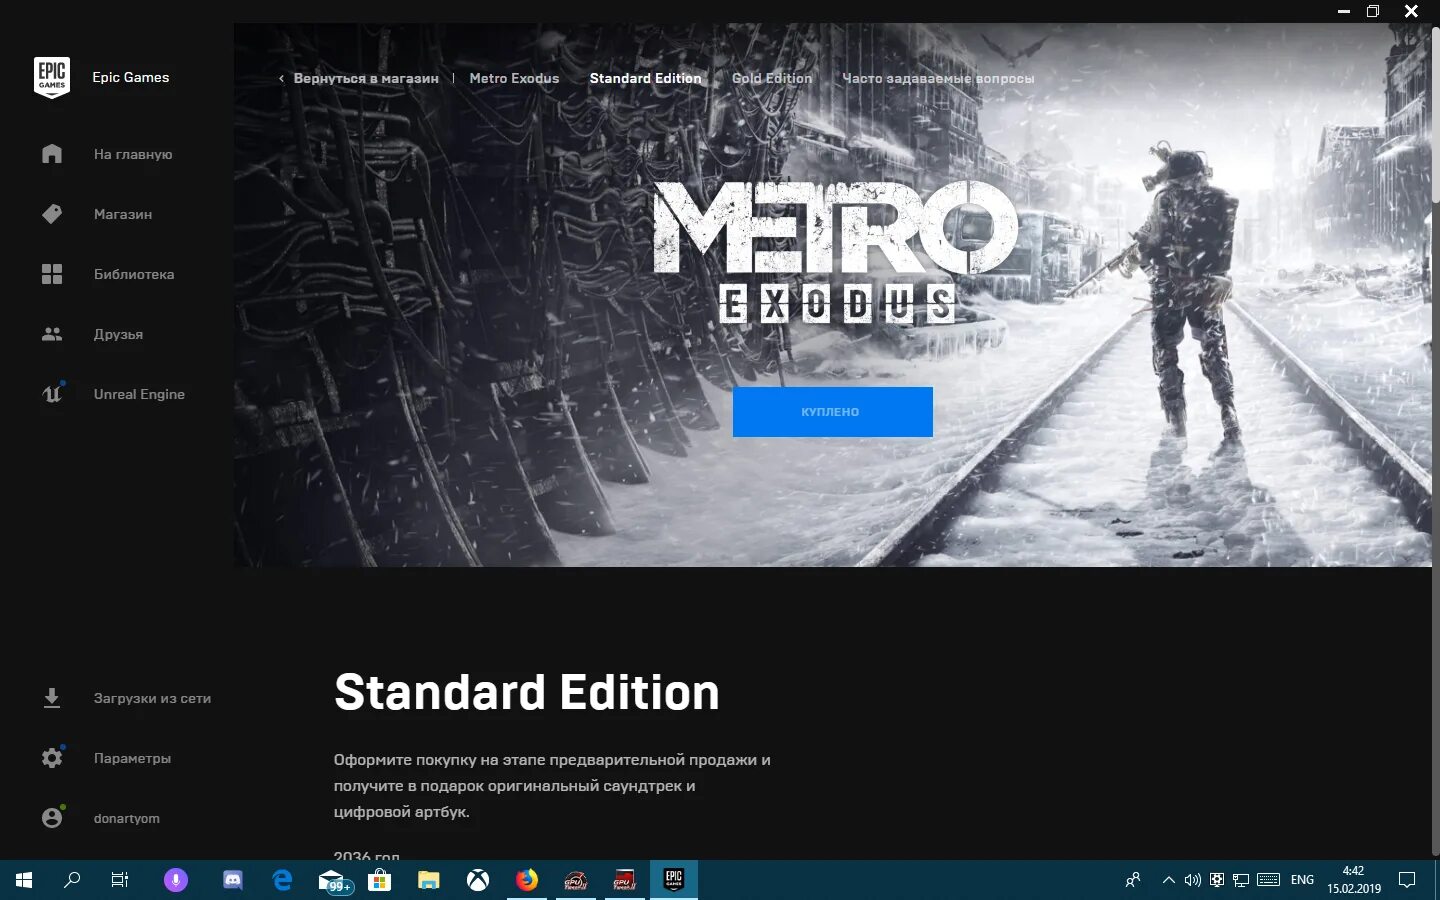
Task: Click the Standard Edition heading text
Action: (x=527, y=692)
